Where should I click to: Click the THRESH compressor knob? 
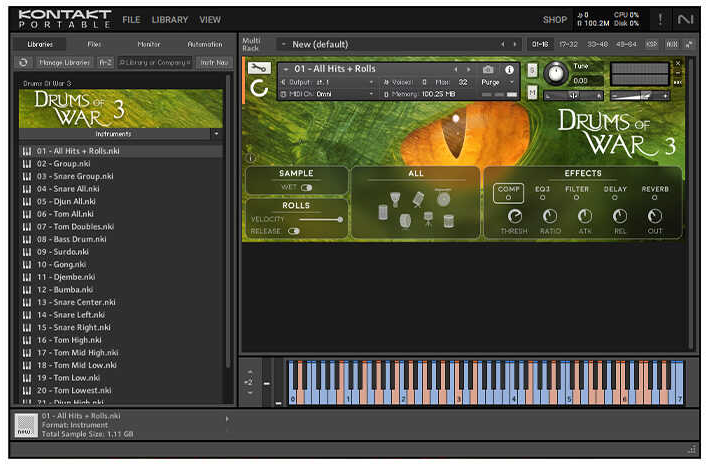(515, 216)
